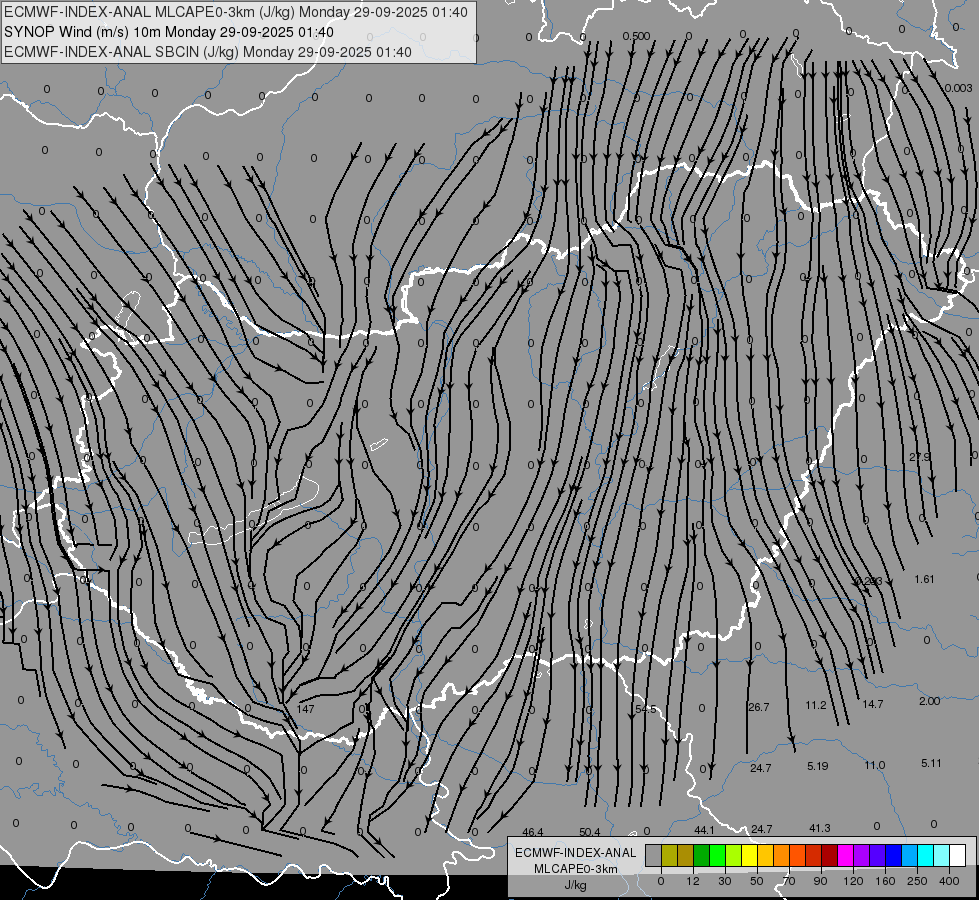979x900 pixels.
Task: Click the map value 14.7
Action: 872,704
